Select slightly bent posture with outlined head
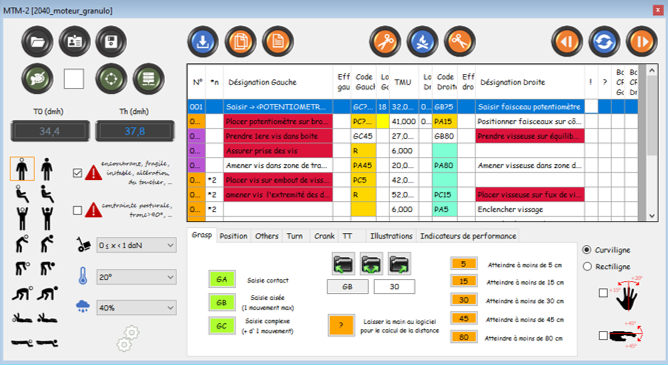 point(22,244)
